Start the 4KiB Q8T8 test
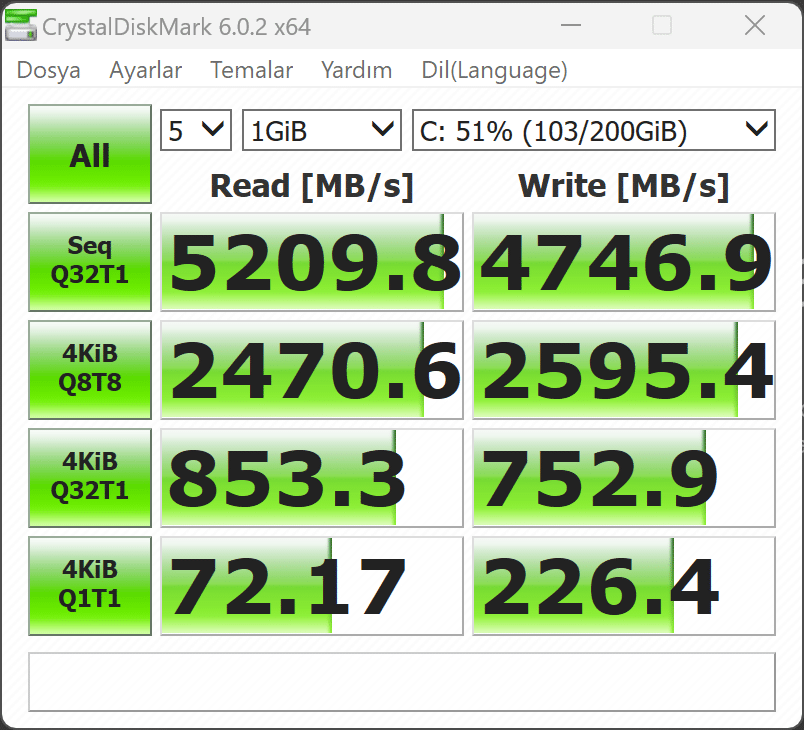Viewport: 804px width, 730px height. click(90, 370)
